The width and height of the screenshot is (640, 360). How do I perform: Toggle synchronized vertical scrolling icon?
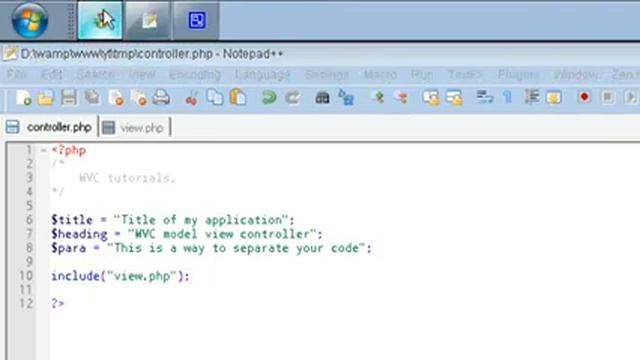tap(431, 98)
